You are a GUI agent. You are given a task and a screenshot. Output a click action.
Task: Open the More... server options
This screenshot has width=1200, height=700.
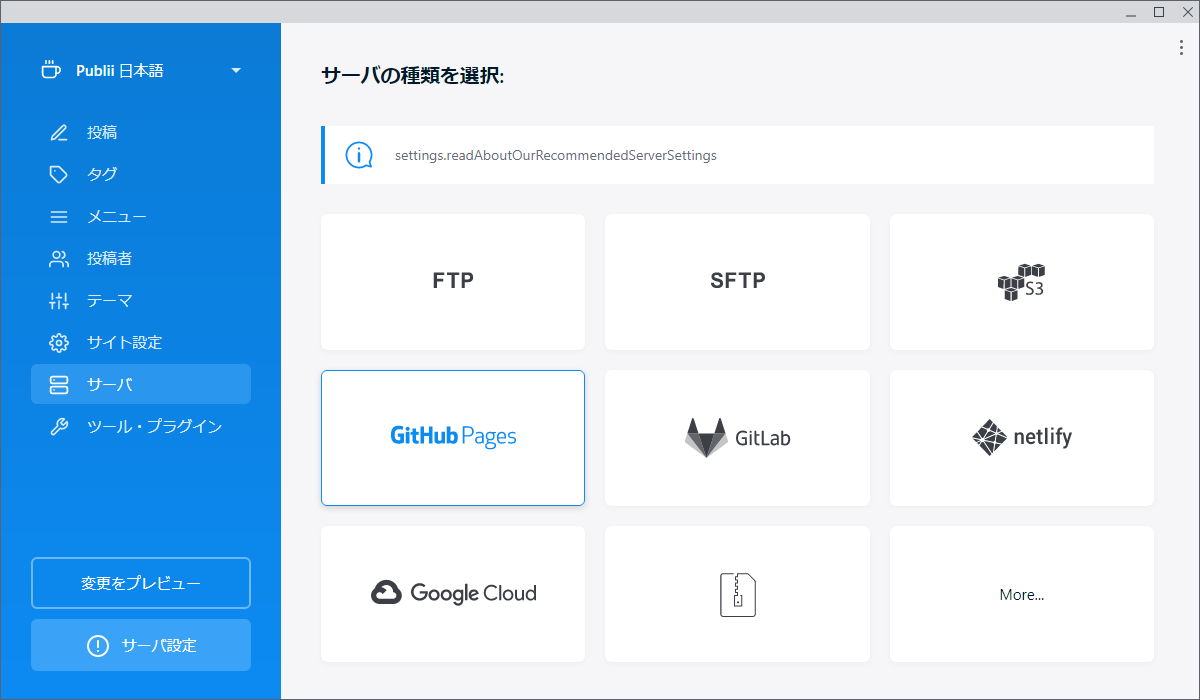pyautogui.click(x=1021, y=593)
